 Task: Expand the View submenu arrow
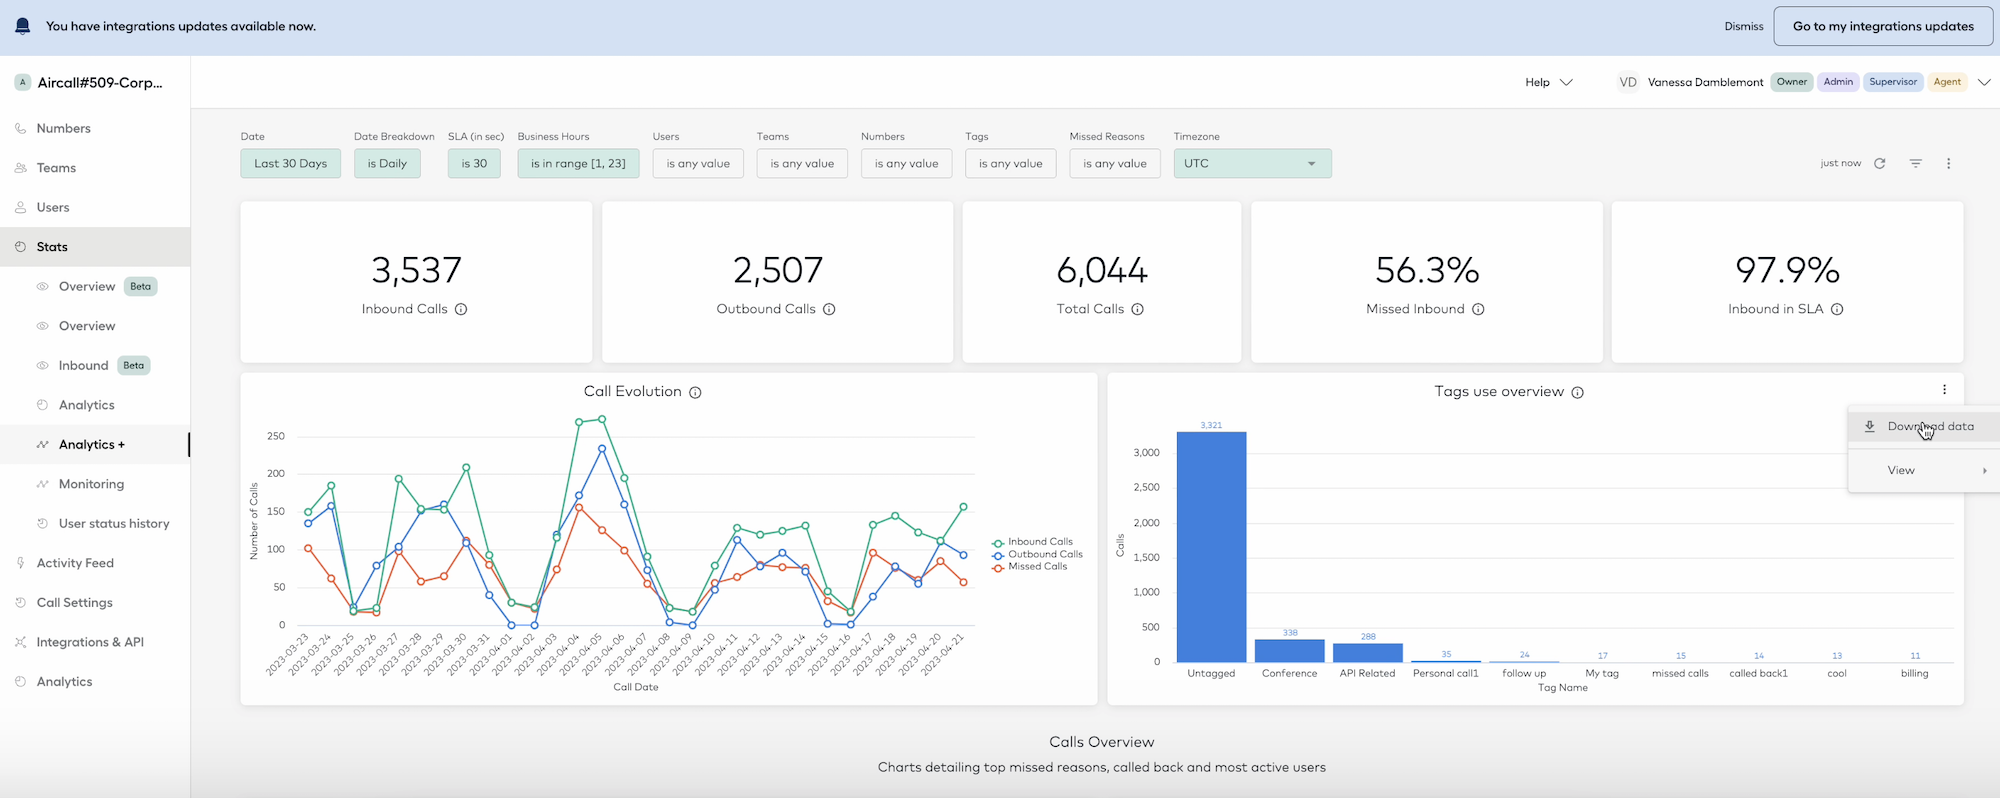pyautogui.click(x=1984, y=470)
